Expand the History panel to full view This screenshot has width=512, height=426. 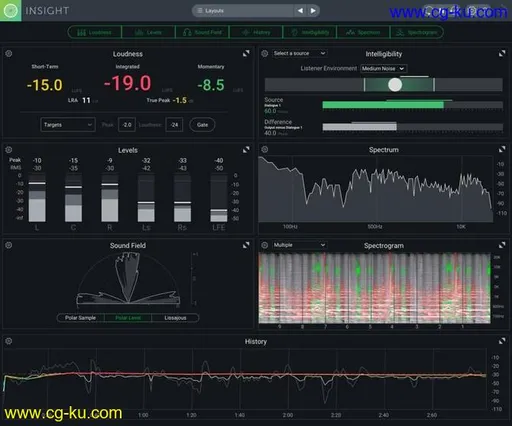(502, 341)
